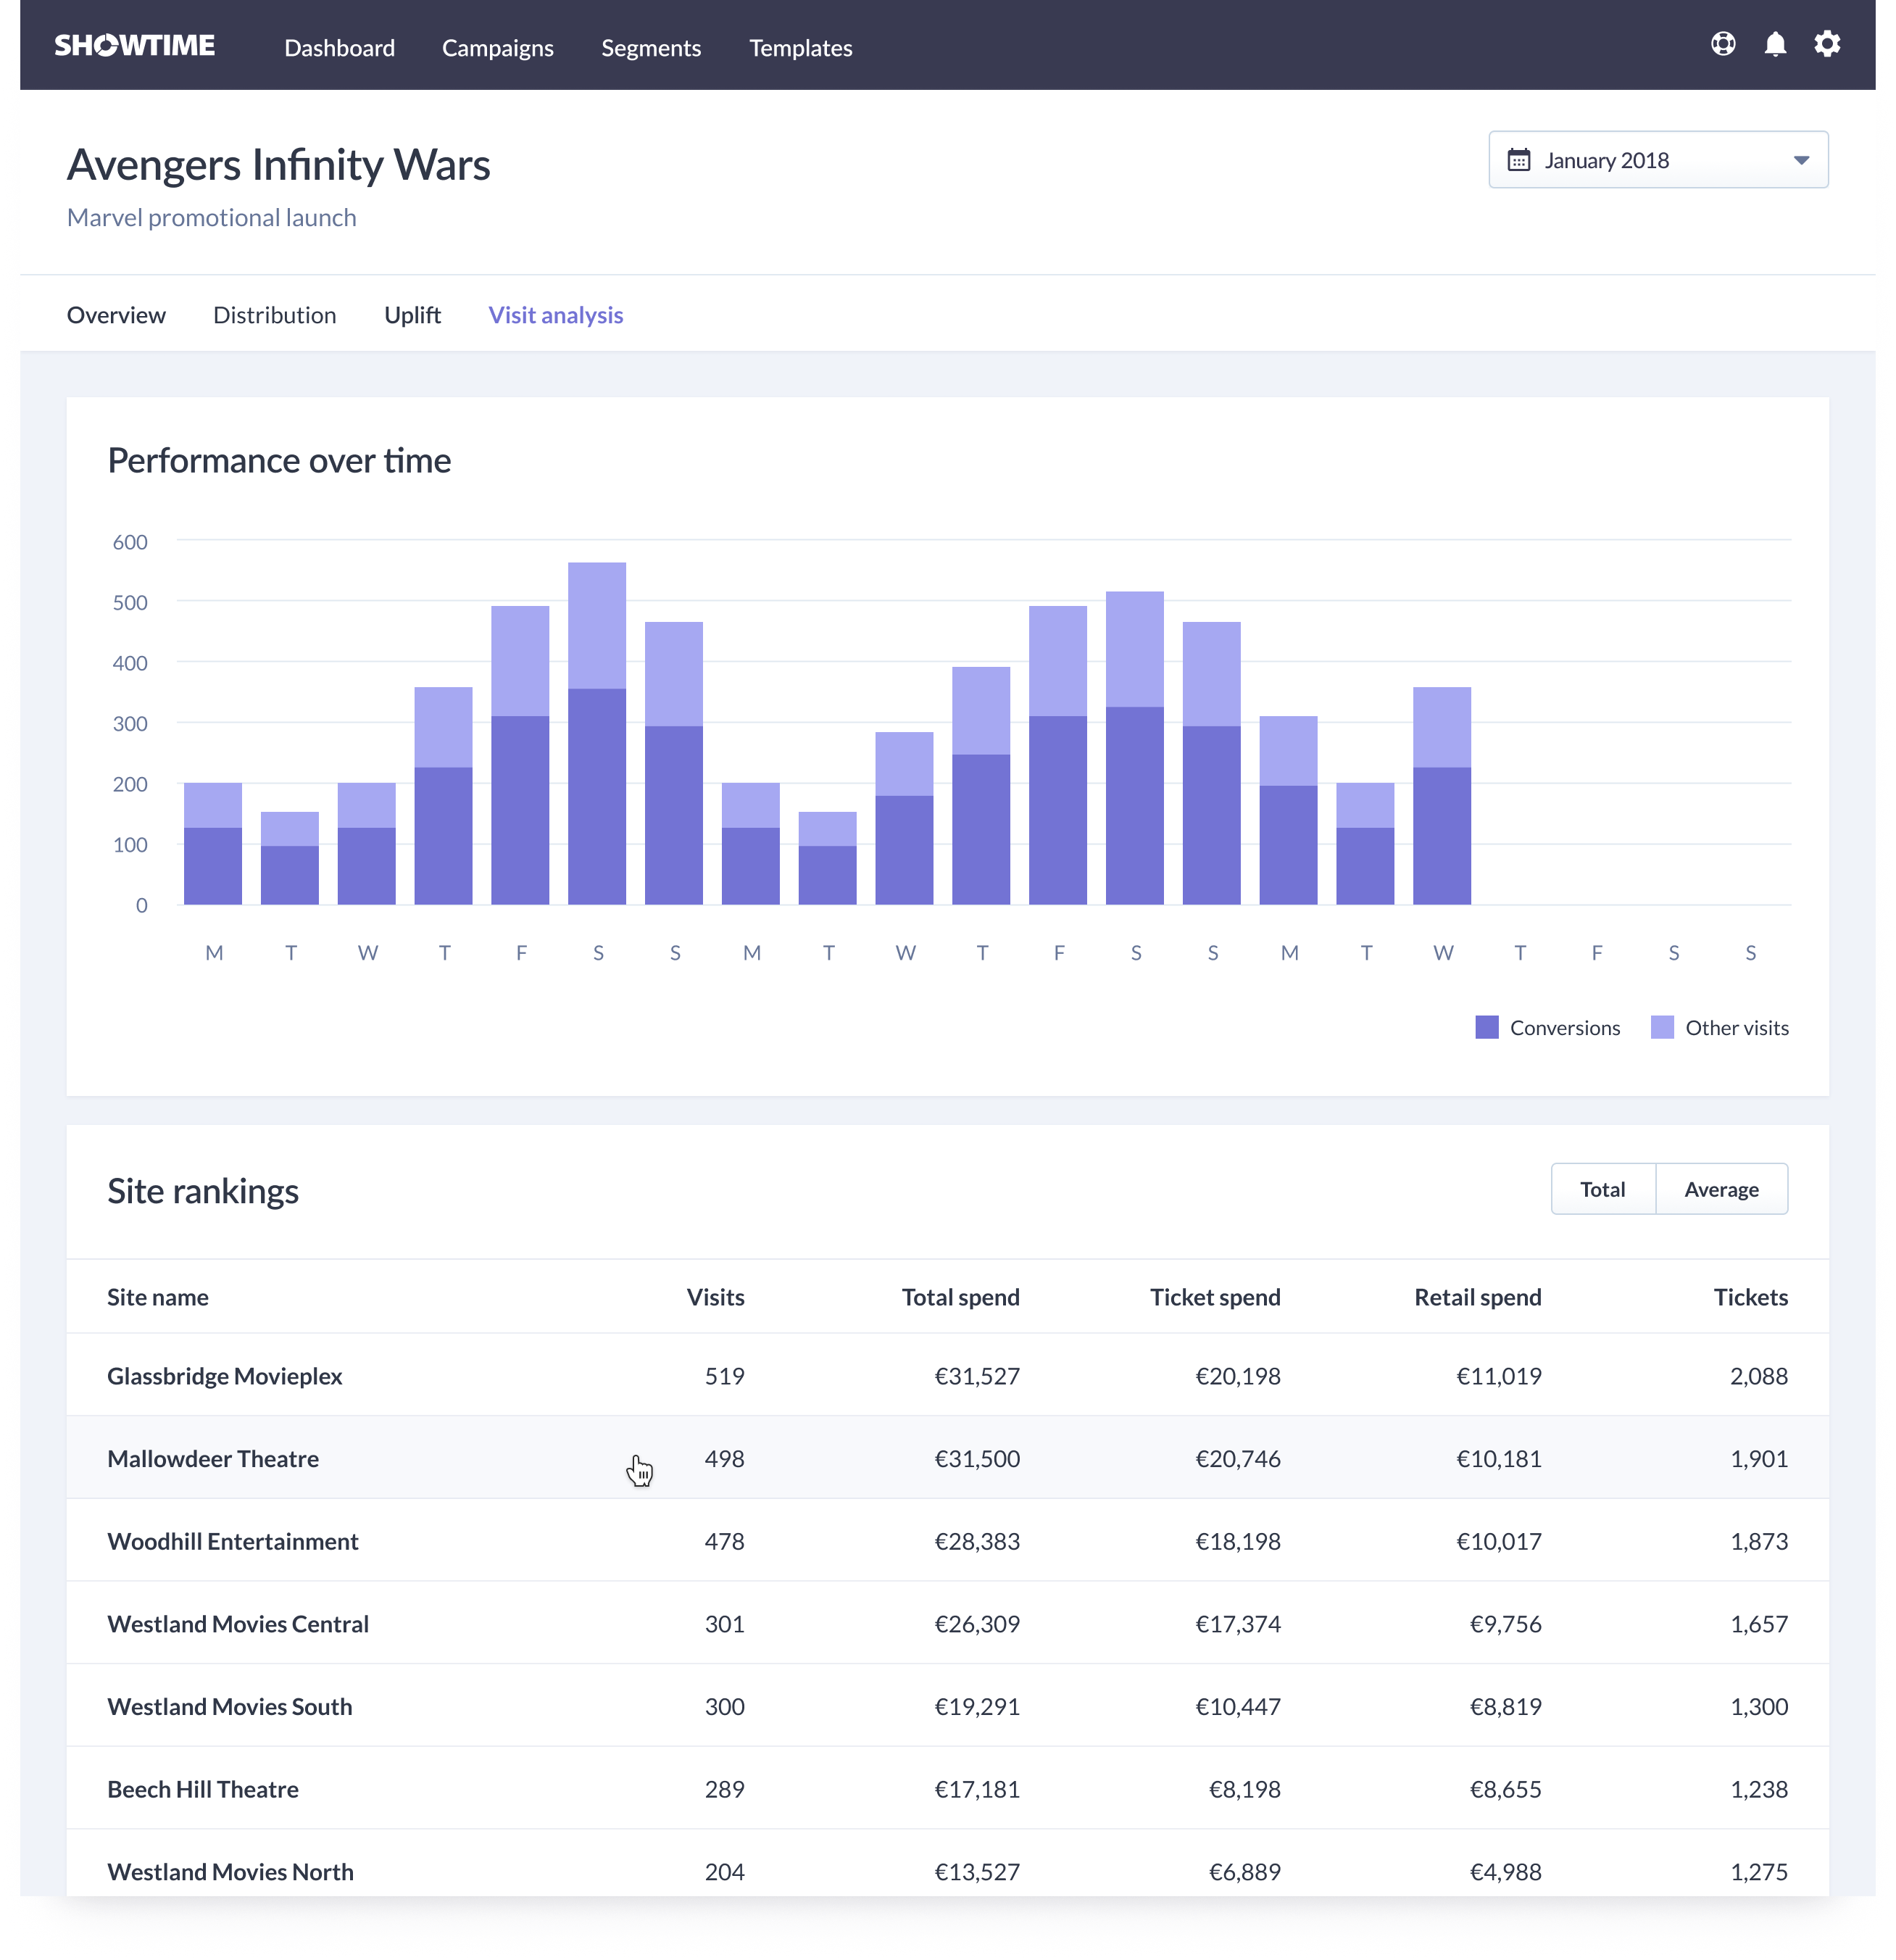Switch site rankings back to Total
This screenshot has width=1896, height=1960.
click(x=1602, y=1189)
